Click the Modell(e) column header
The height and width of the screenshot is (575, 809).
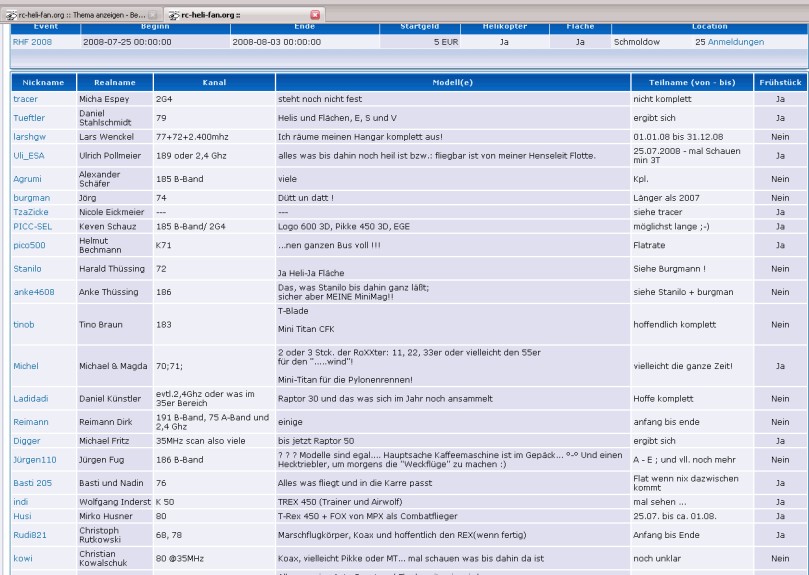[x=452, y=82]
